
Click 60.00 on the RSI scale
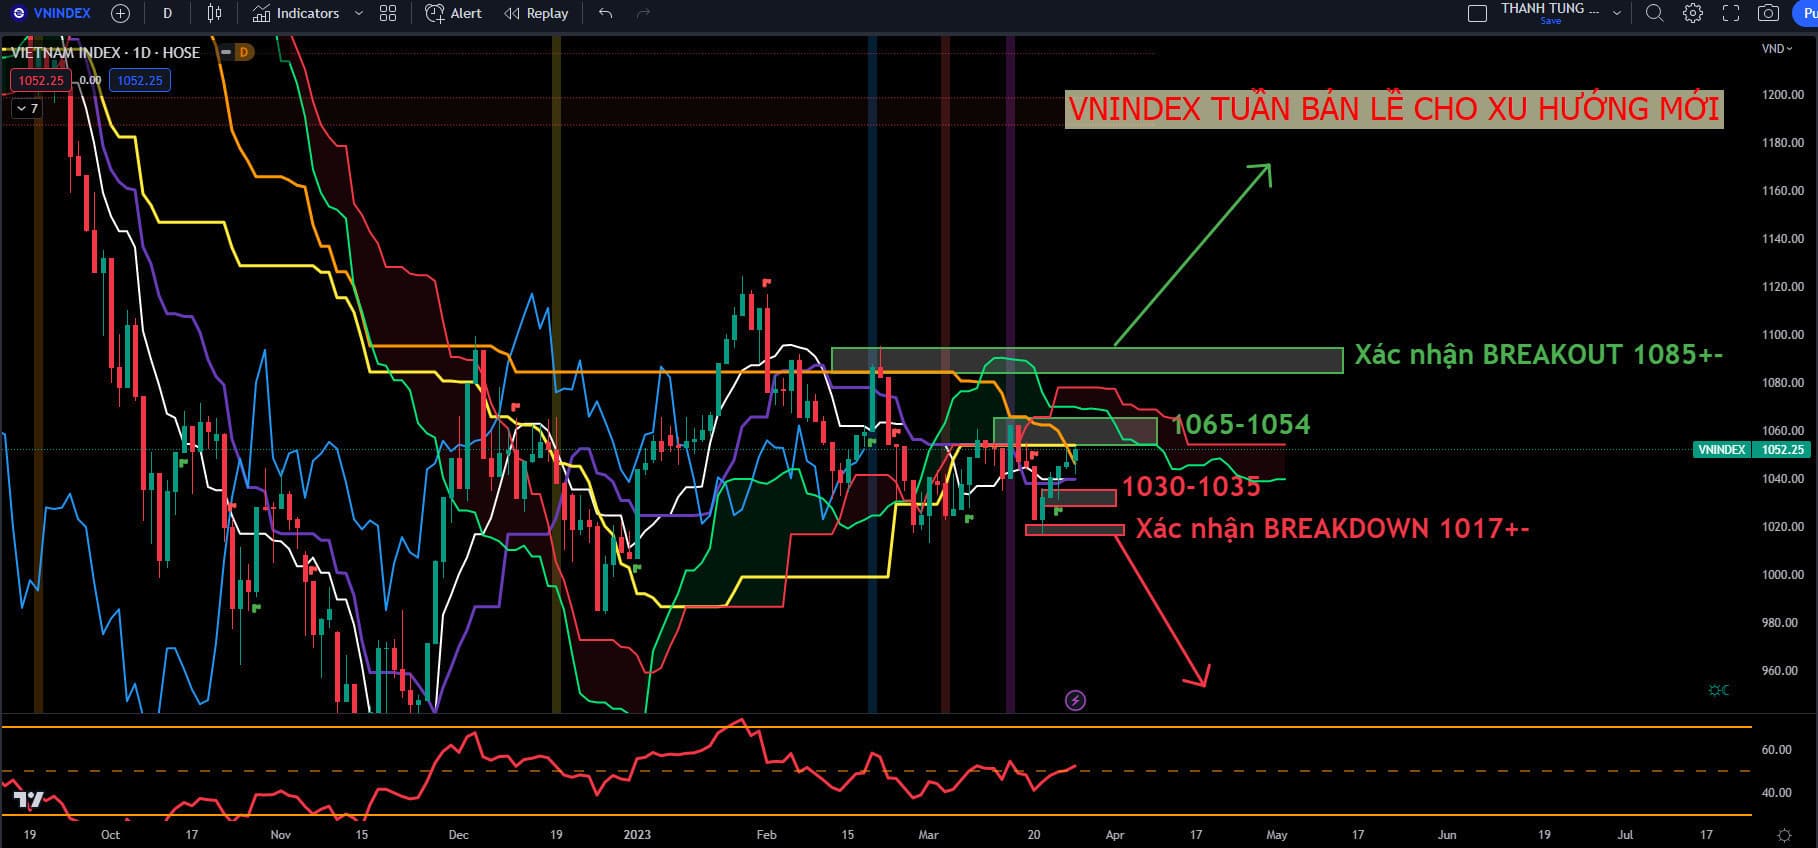(x=1776, y=750)
